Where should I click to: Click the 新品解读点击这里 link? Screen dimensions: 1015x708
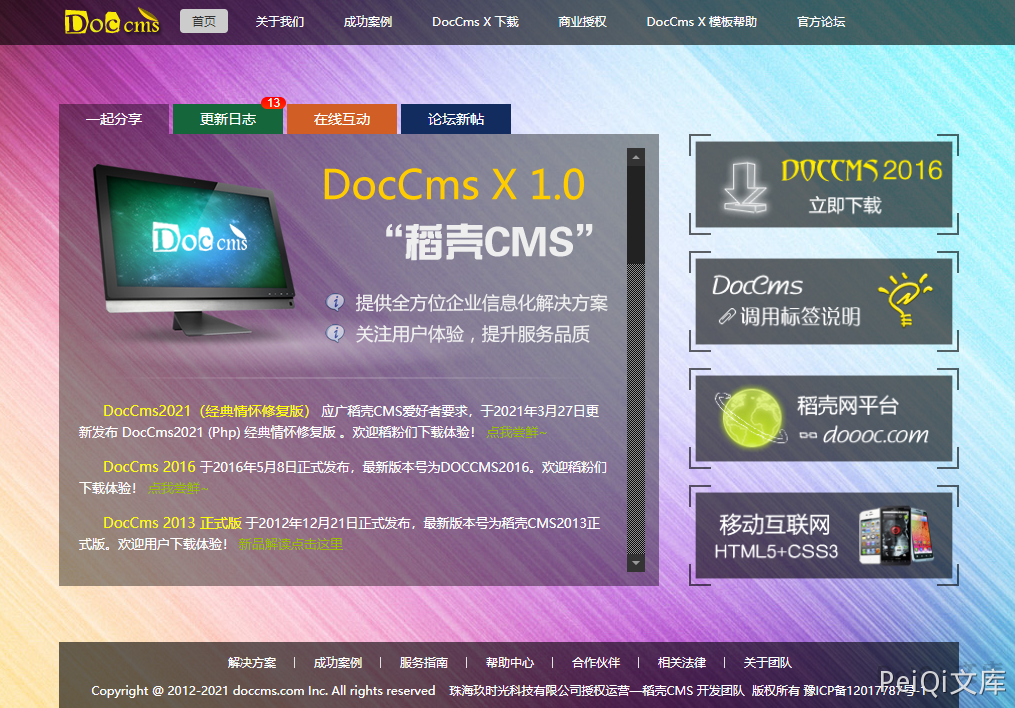(x=290, y=544)
